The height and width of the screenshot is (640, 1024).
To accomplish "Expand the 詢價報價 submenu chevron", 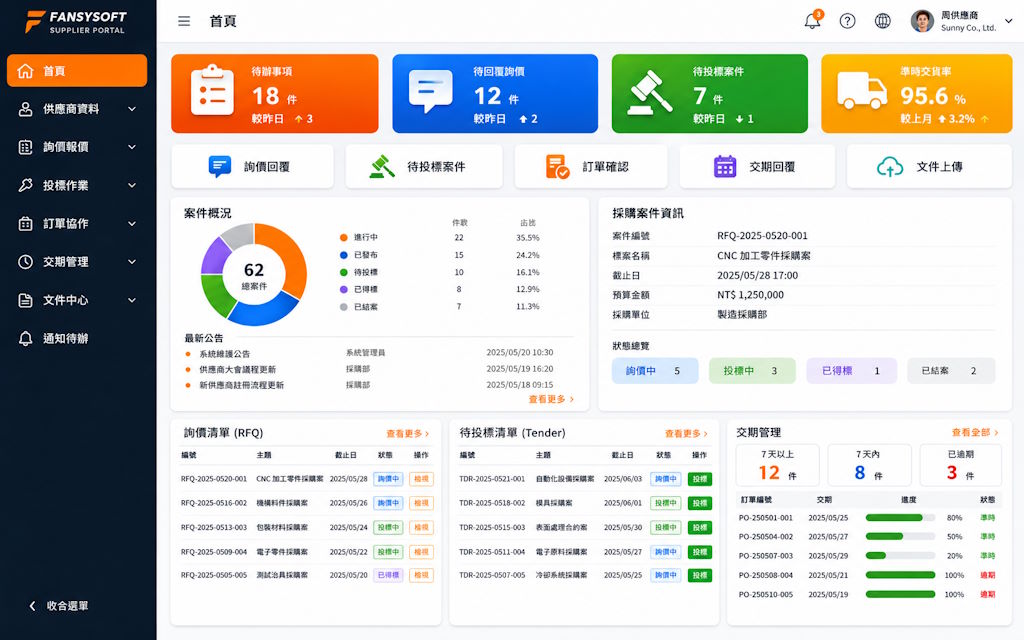I will pos(132,147).
